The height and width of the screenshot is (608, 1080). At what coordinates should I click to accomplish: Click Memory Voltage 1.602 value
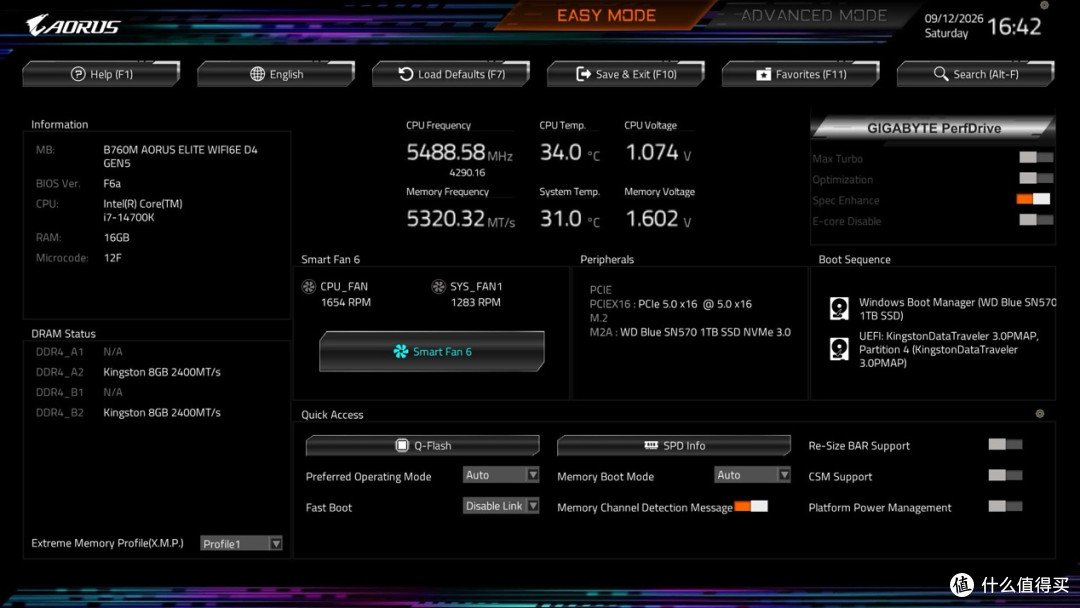pyautogui.click(x=658, y=219)
